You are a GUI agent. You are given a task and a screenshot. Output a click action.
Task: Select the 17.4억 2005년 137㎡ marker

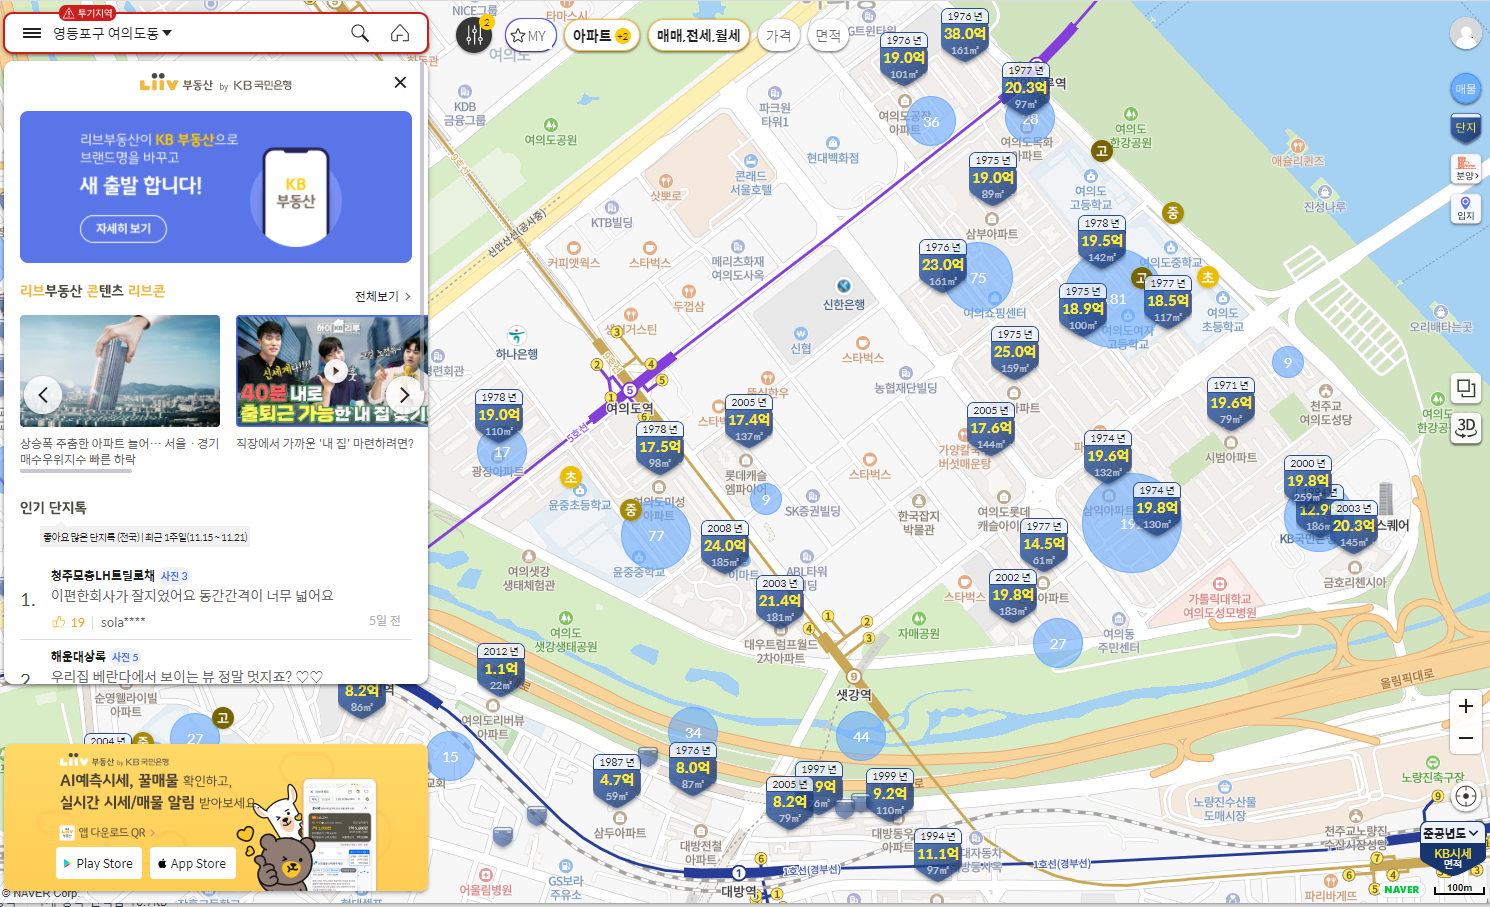coord(749,419)
